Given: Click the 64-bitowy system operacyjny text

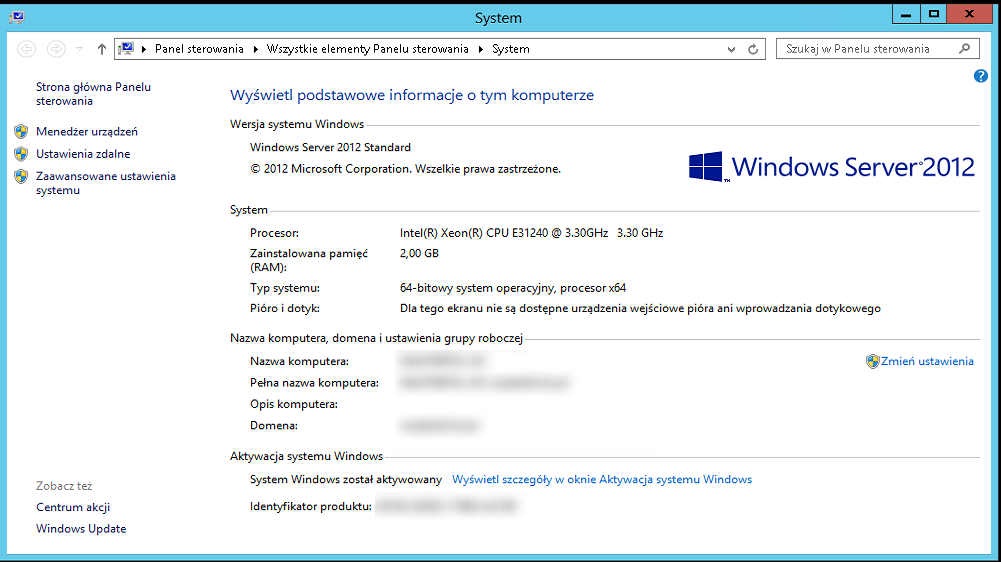Looking at the screenshot, I should point(513,288).
